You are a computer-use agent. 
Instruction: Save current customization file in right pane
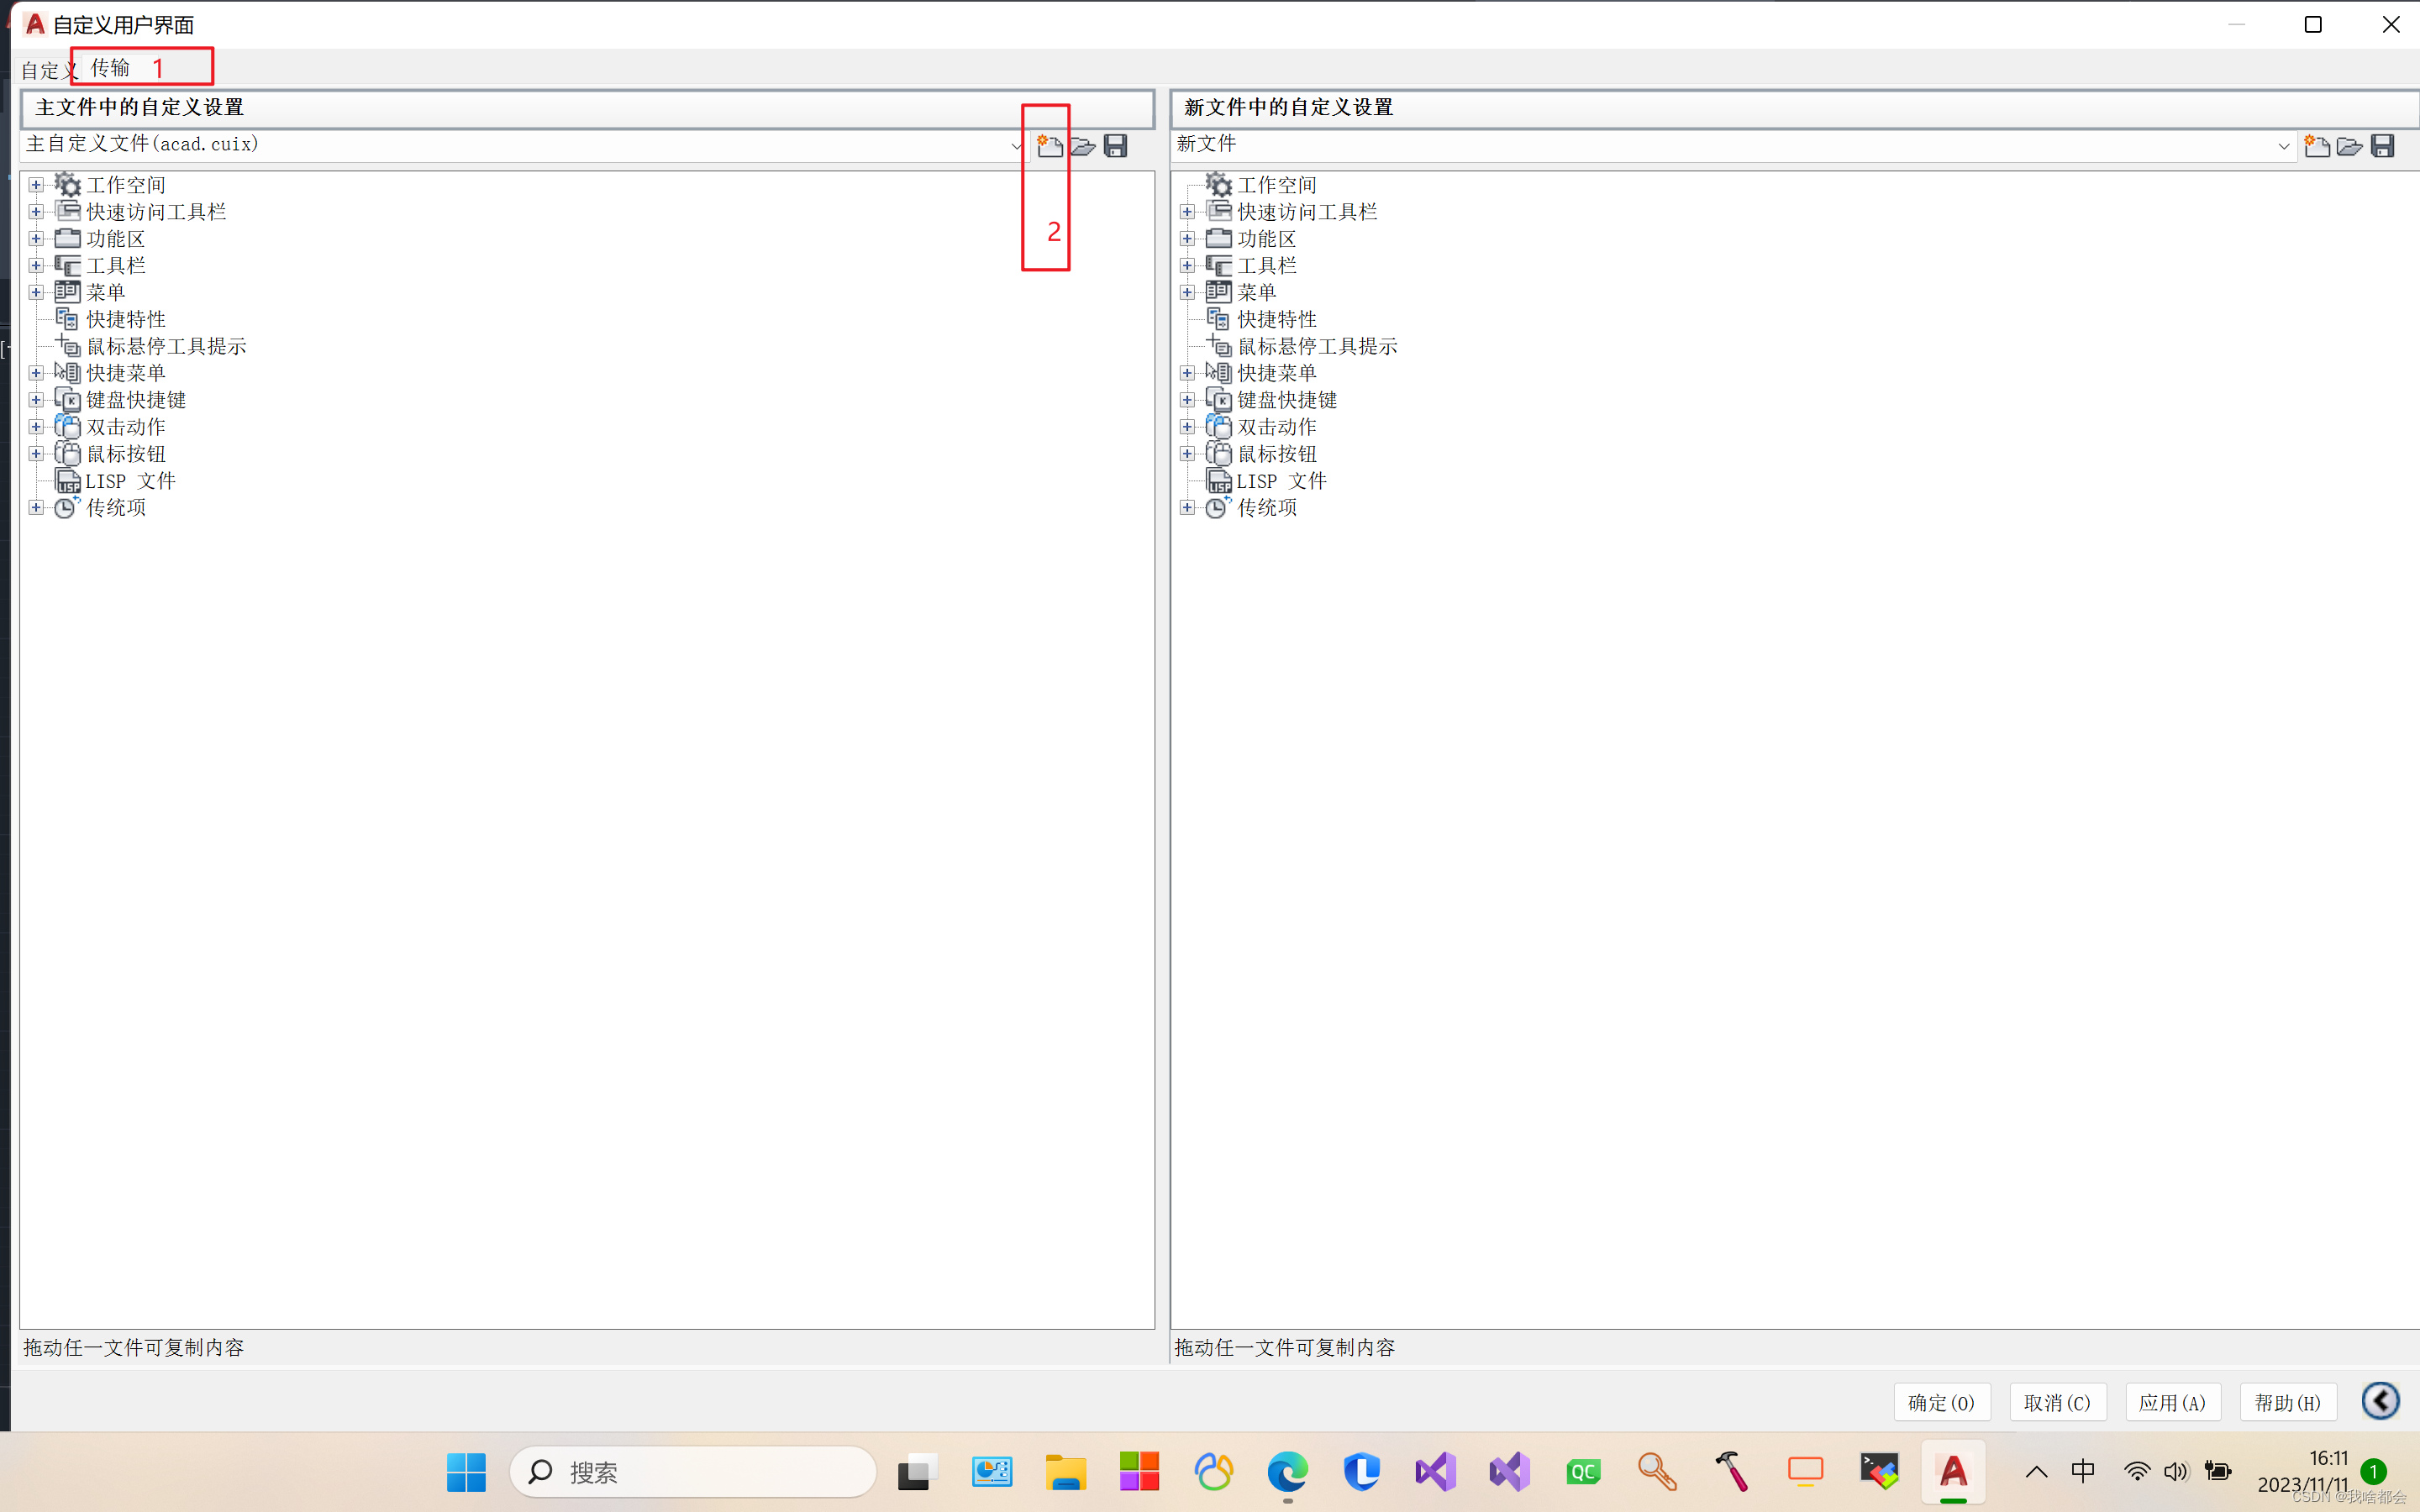2383,146
